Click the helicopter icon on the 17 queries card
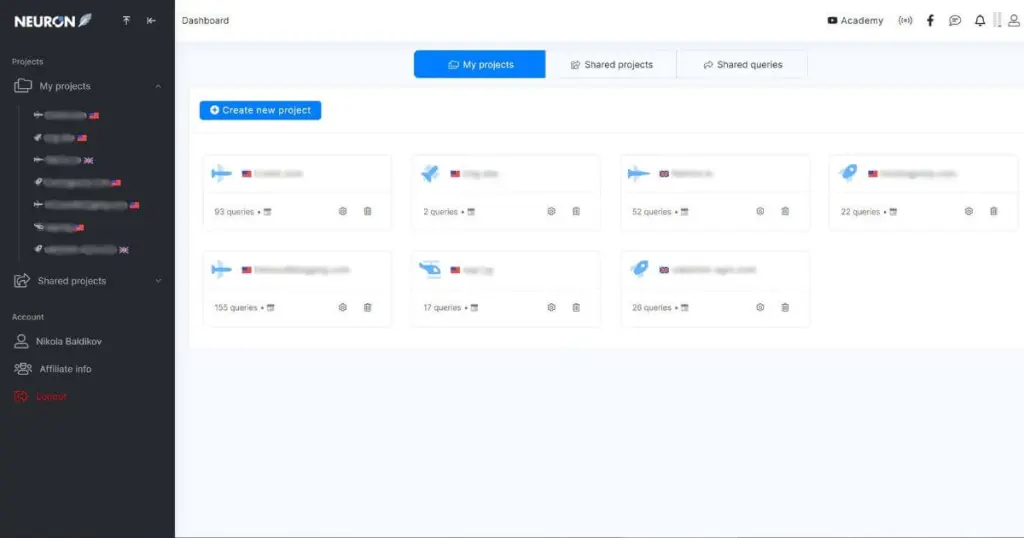The image size is (1024, 538). [430, 269]
